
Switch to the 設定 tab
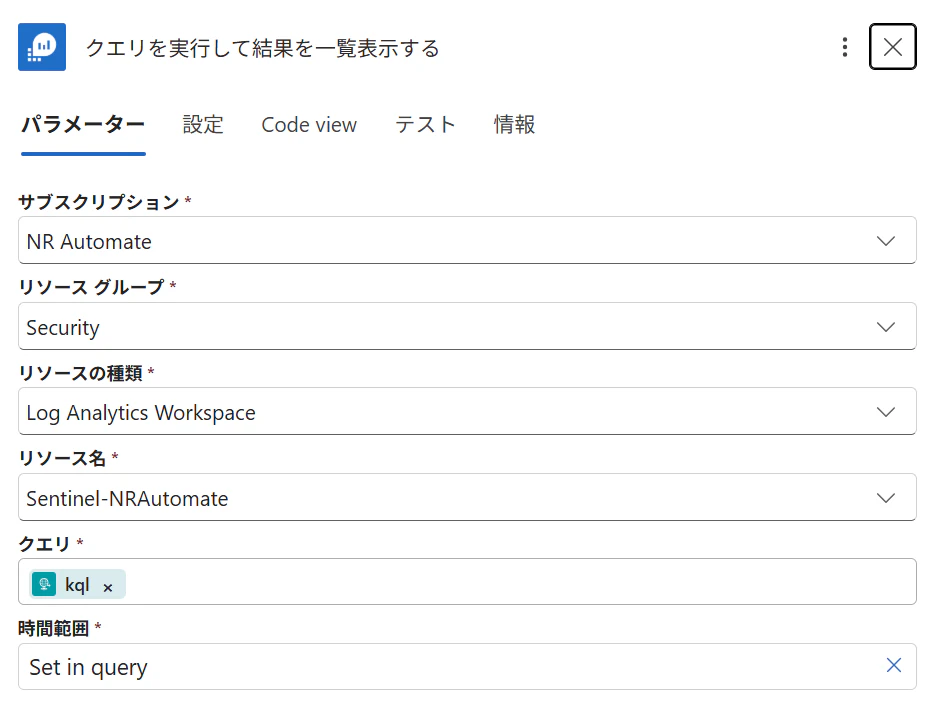point(203,125)
